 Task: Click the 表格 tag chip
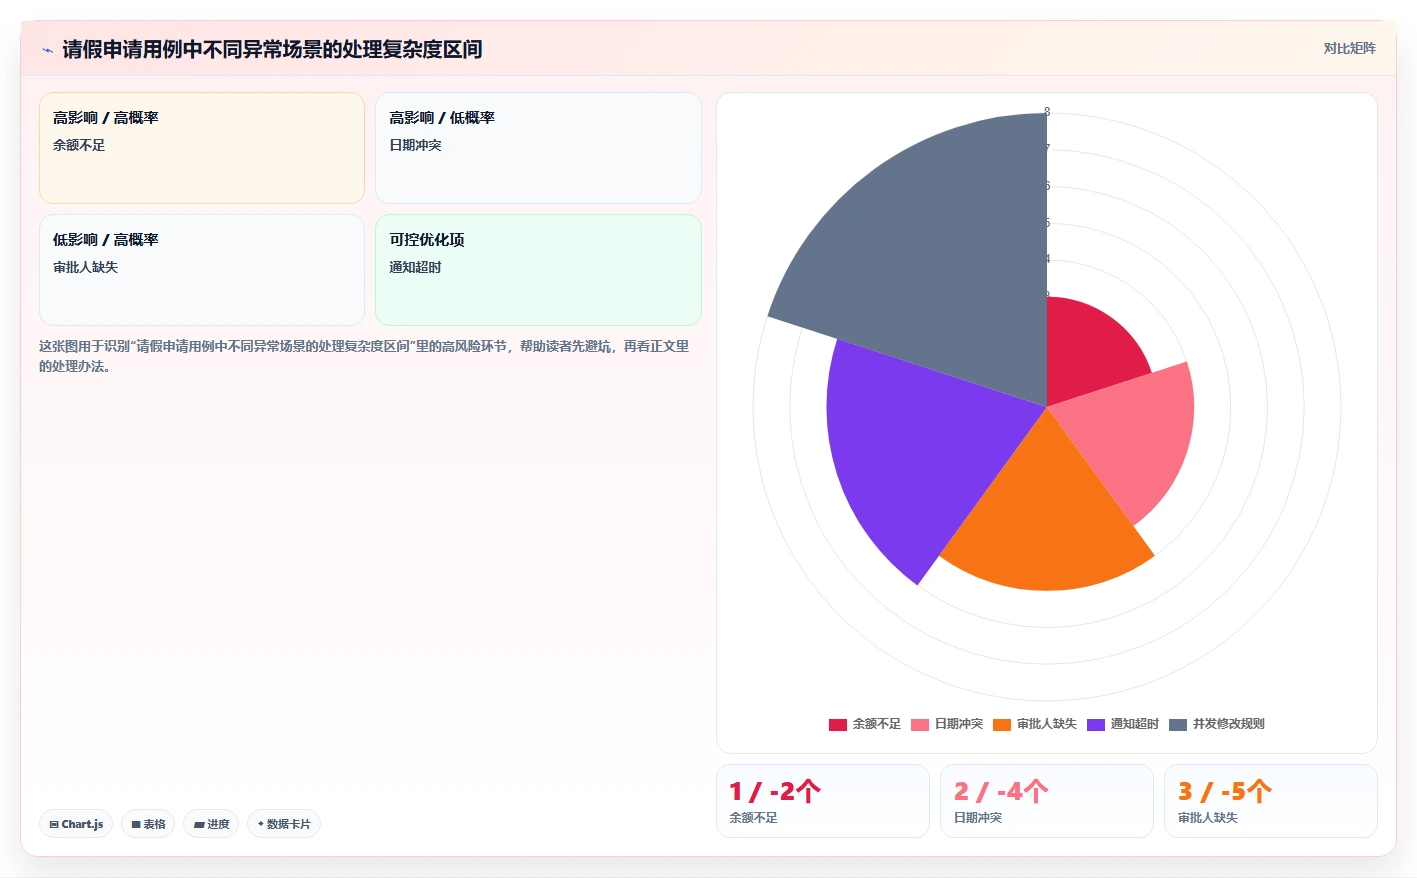[148, 824]
